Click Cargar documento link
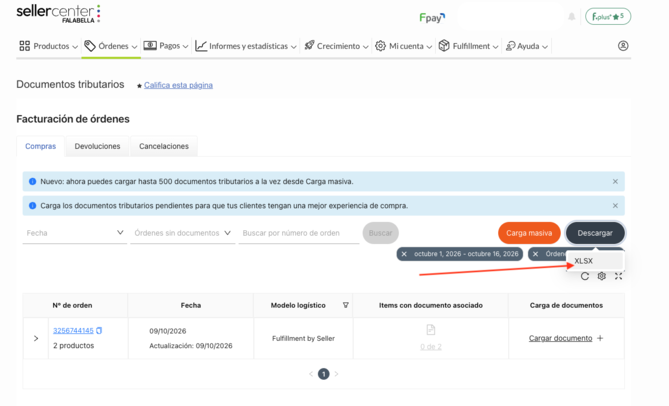This screenshot has width=669, height=406. [x=560, y=339]
